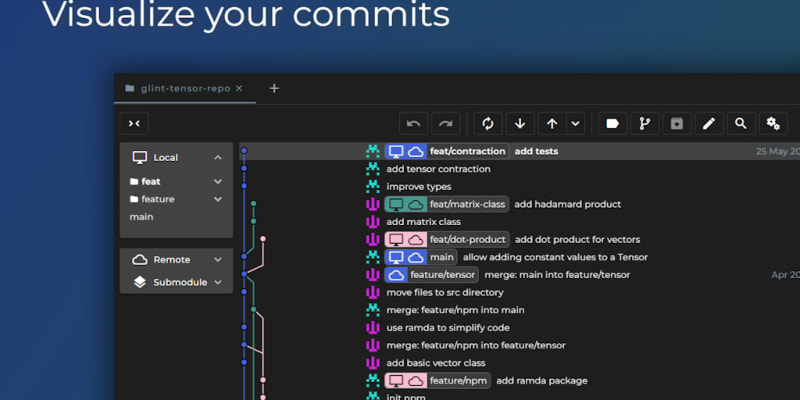Click graph node of 'add hadamard product' commit
The image size is (800, 400).
[x=254, y=204]
